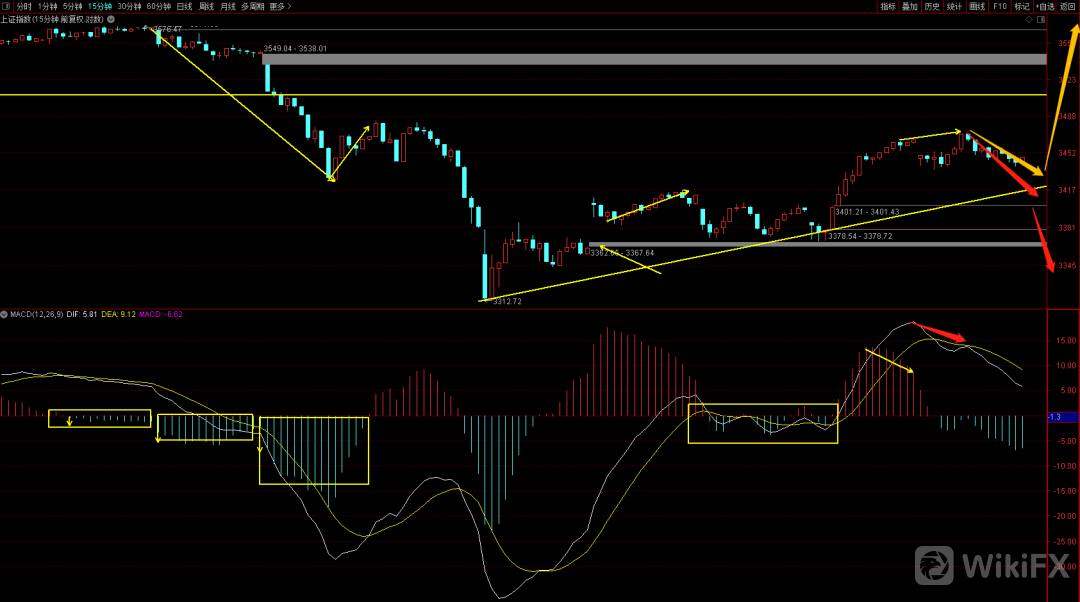The height and width of the screenshot is (602, 1080).
Task: Click the 标记 mark tool
Action: coord(1021,6)
